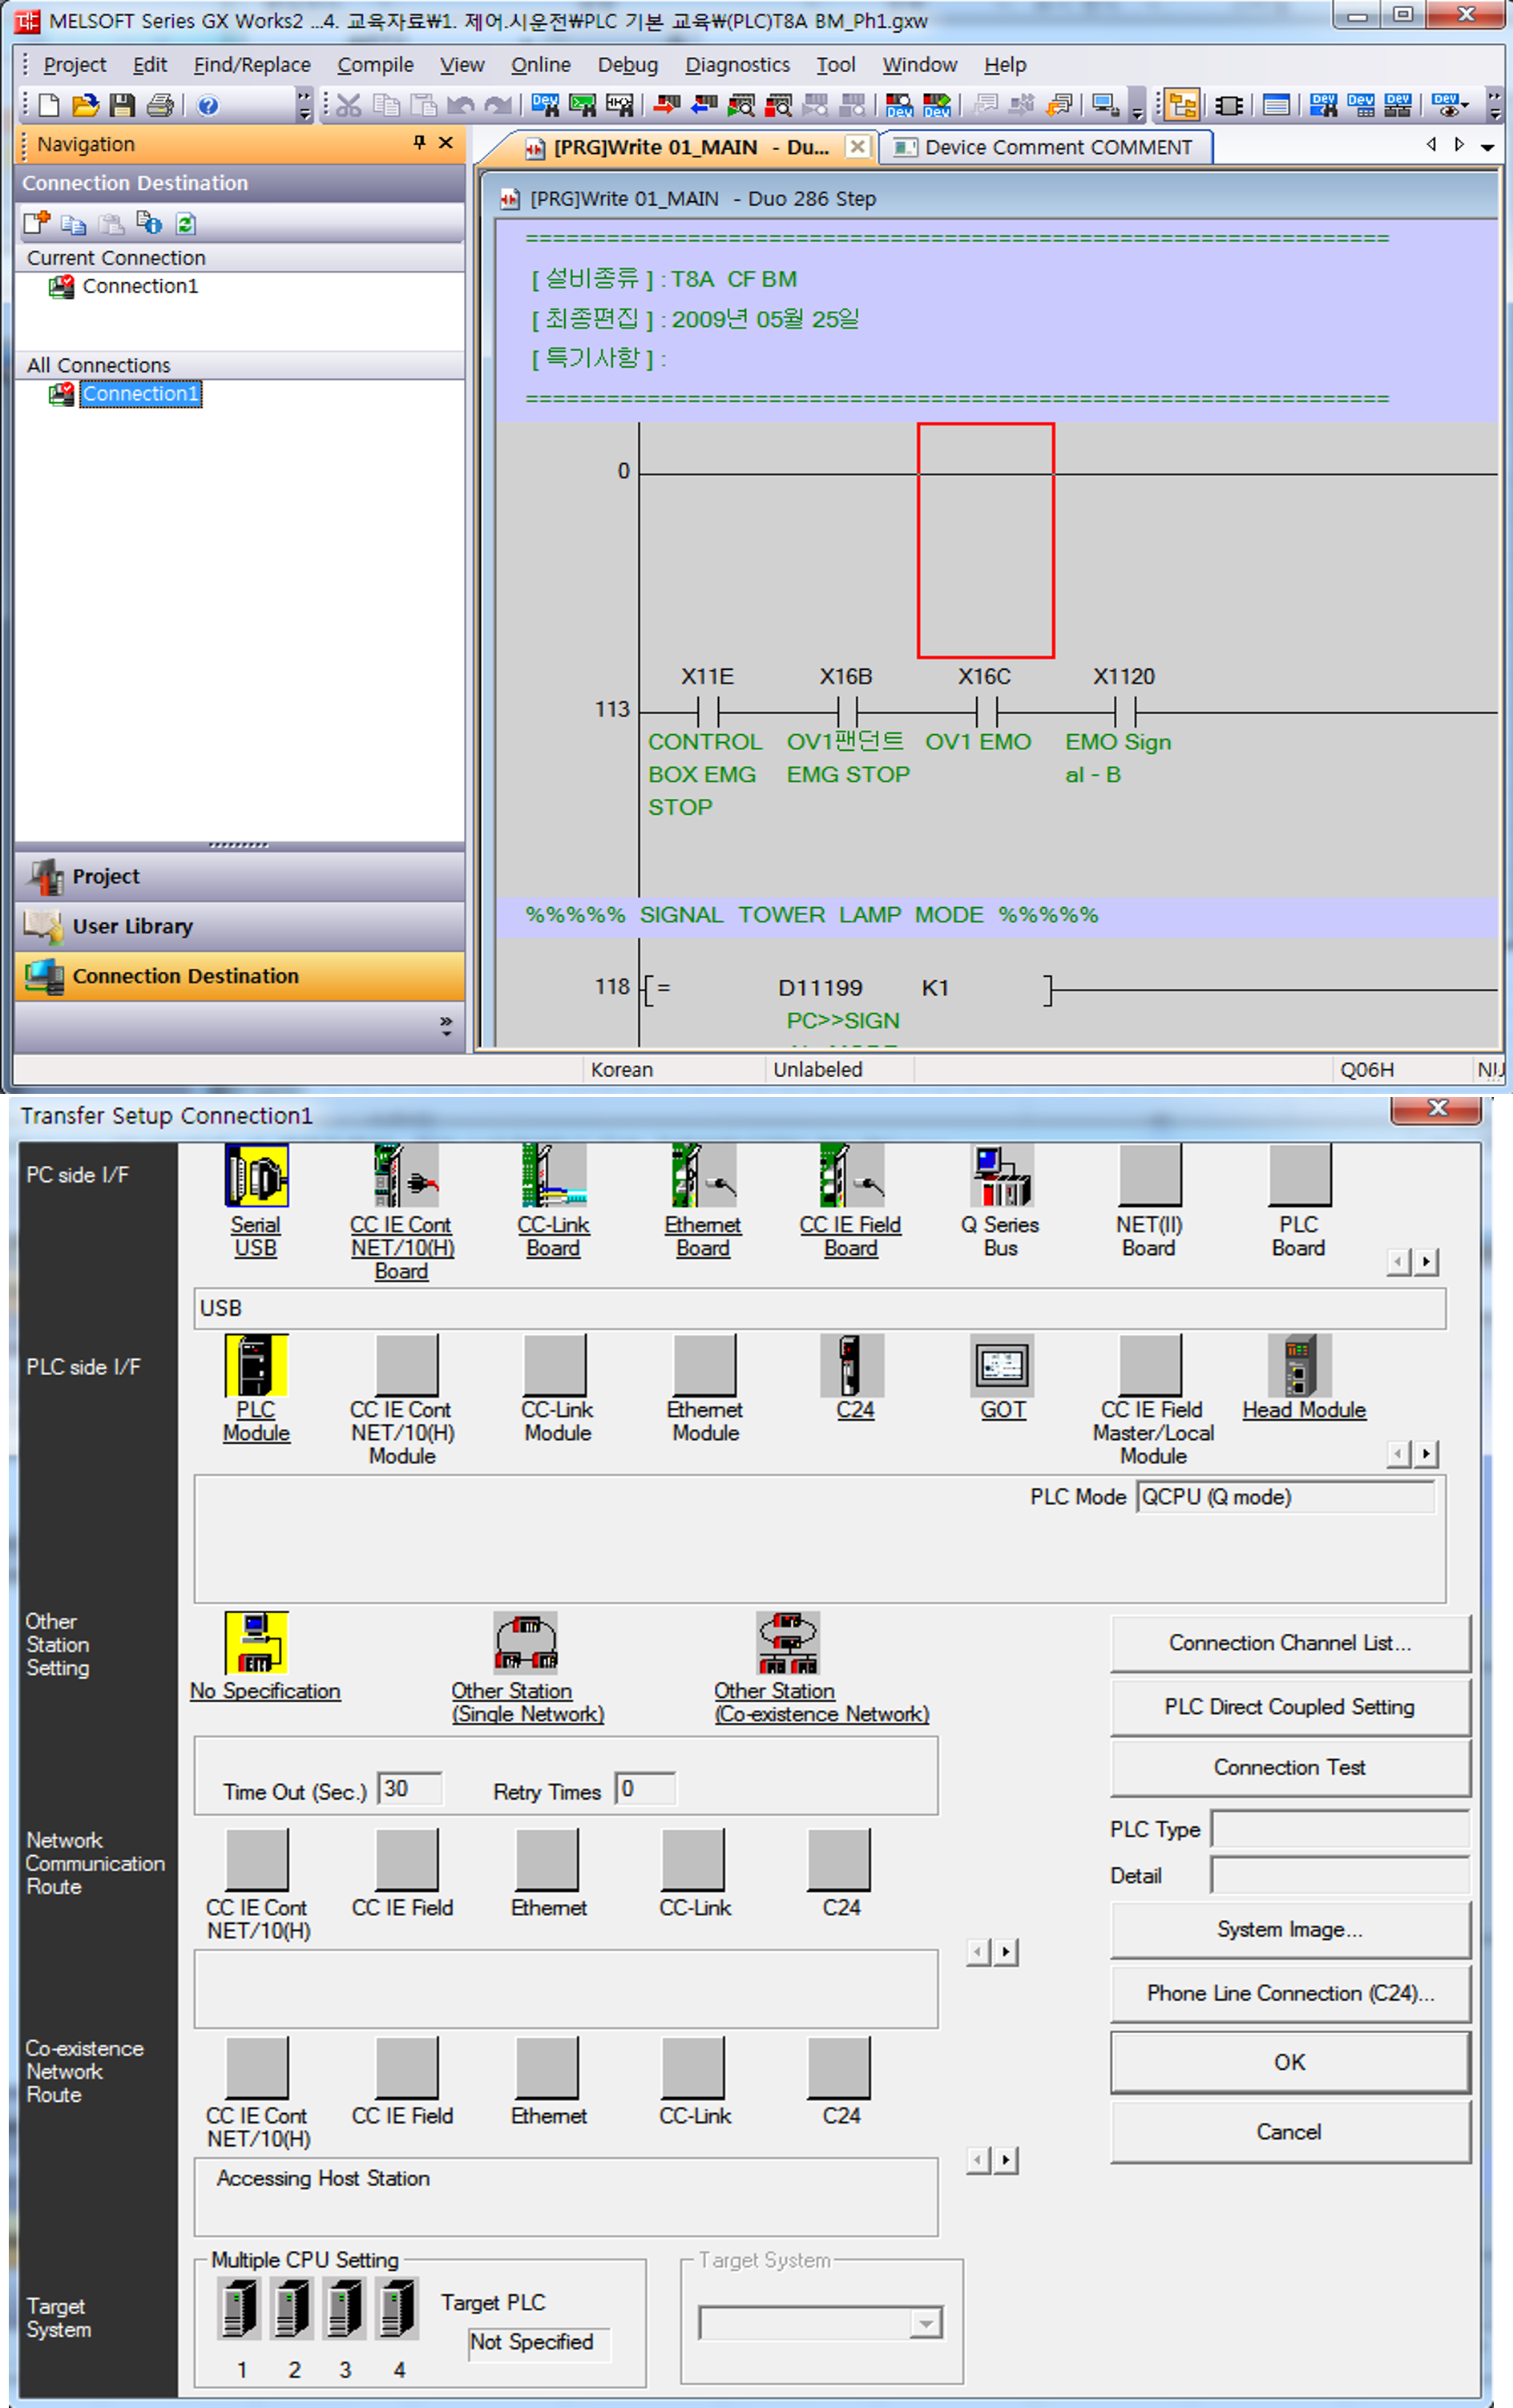
Task: Open the User Library navigation view
Action: [x=240, y=926]
